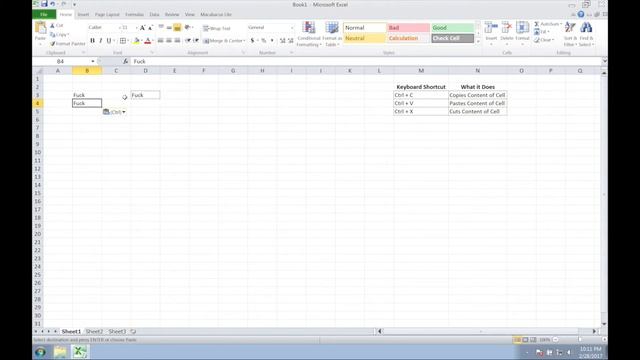This screenshot has width=640, height=360.
Task: Apply the Neutral cell style
Action: (x=364, y=38)
